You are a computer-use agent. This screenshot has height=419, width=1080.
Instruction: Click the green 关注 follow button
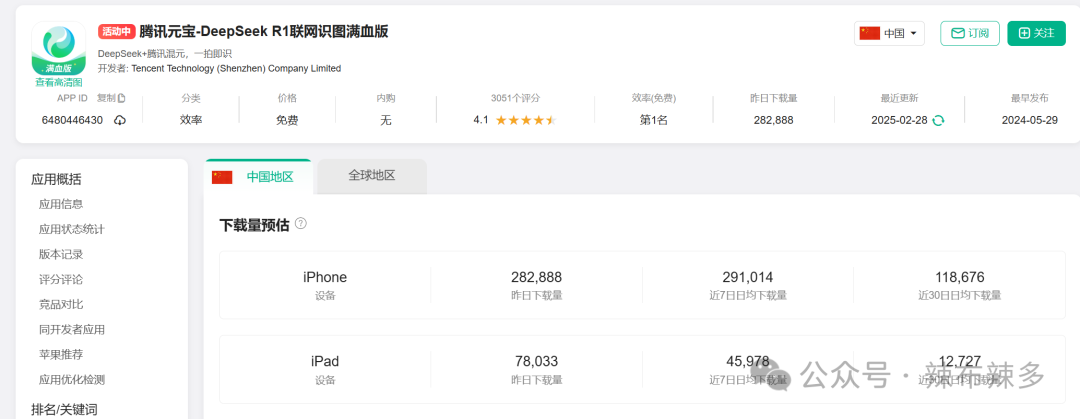point(1036,33)
